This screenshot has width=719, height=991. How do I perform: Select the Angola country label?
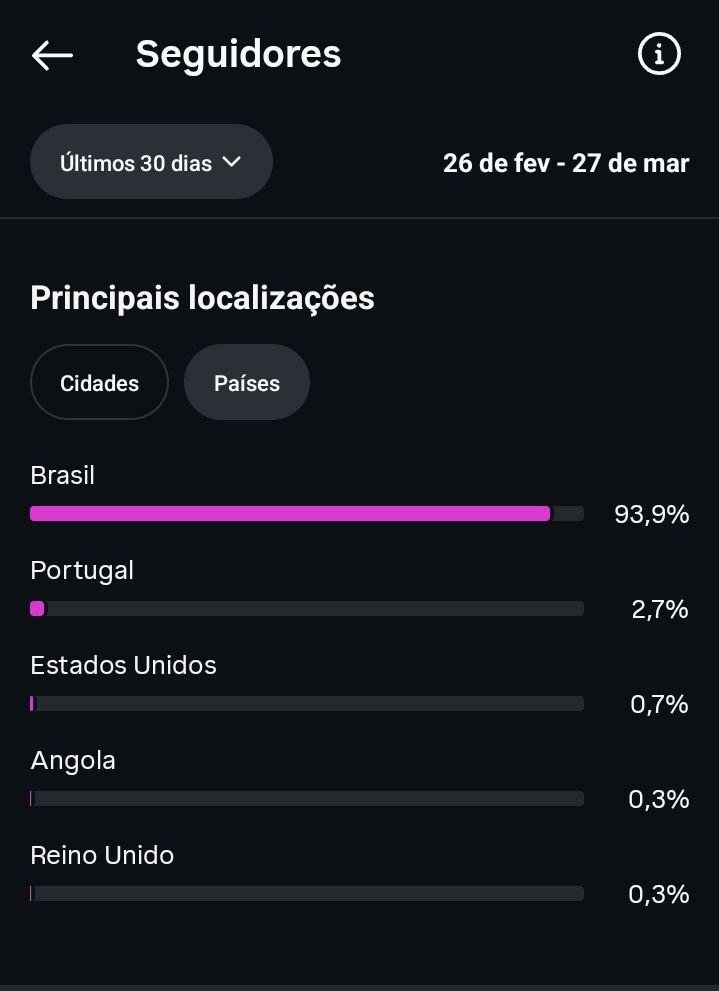tap(73, 761)
